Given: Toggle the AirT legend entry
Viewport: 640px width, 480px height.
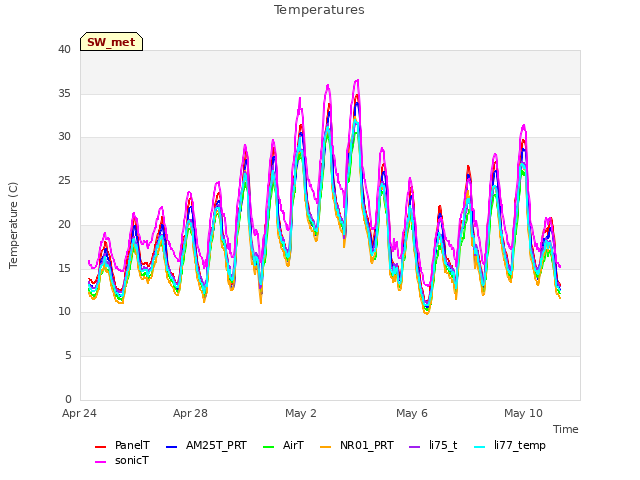Looking at the screenshot, I should (284, 445).
